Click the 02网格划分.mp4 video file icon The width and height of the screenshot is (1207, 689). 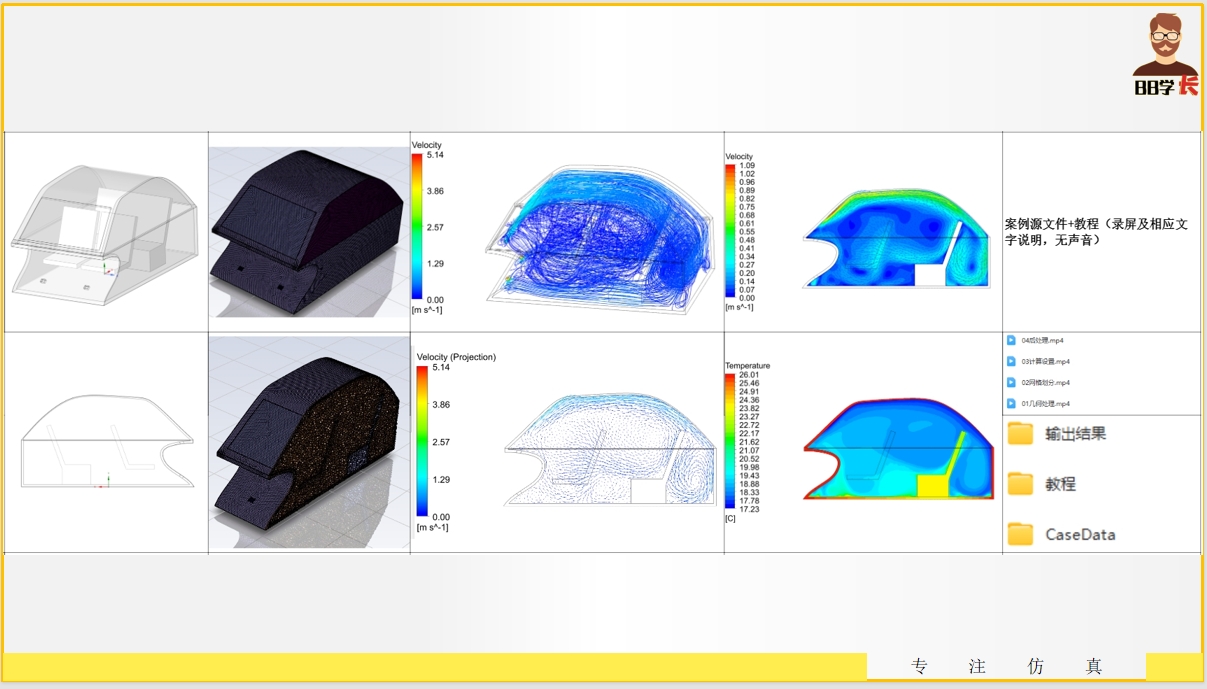pyautogui.click(x=1011, y=382)
